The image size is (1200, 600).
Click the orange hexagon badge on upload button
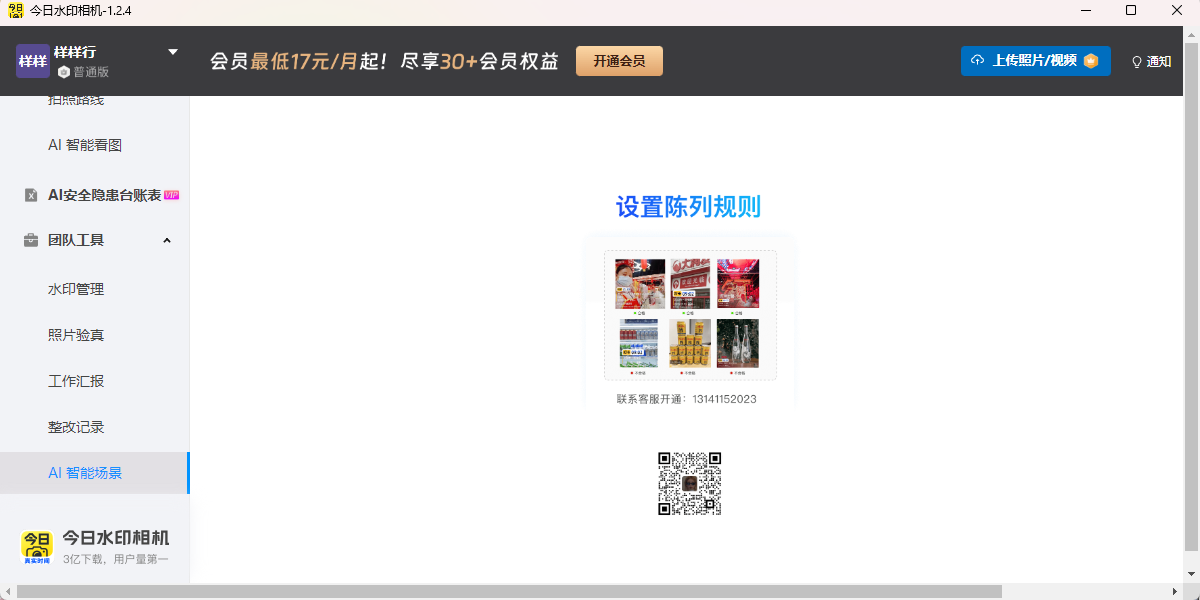point(1091,61)
